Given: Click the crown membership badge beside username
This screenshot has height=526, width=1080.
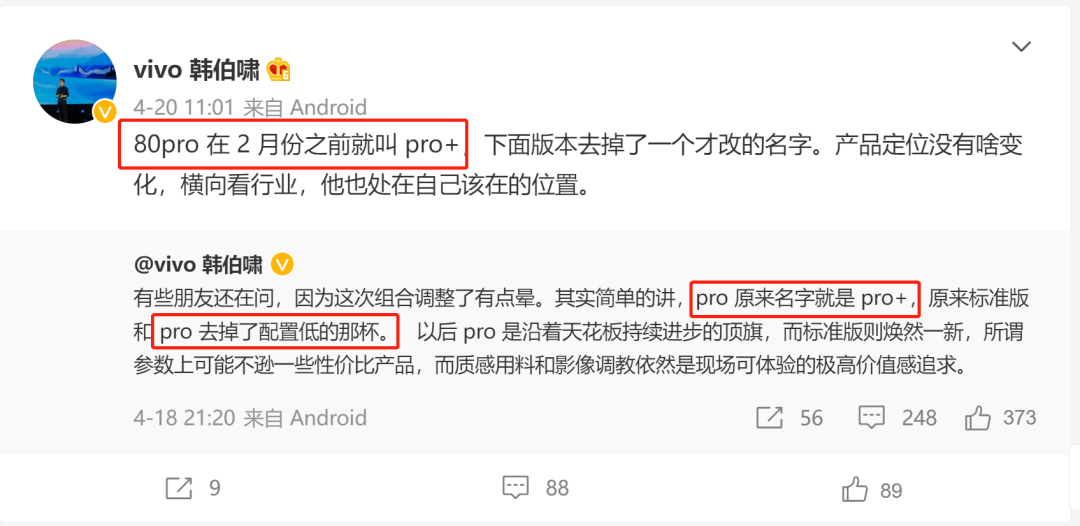Looking at the screenshot, I should pos(278,70).
